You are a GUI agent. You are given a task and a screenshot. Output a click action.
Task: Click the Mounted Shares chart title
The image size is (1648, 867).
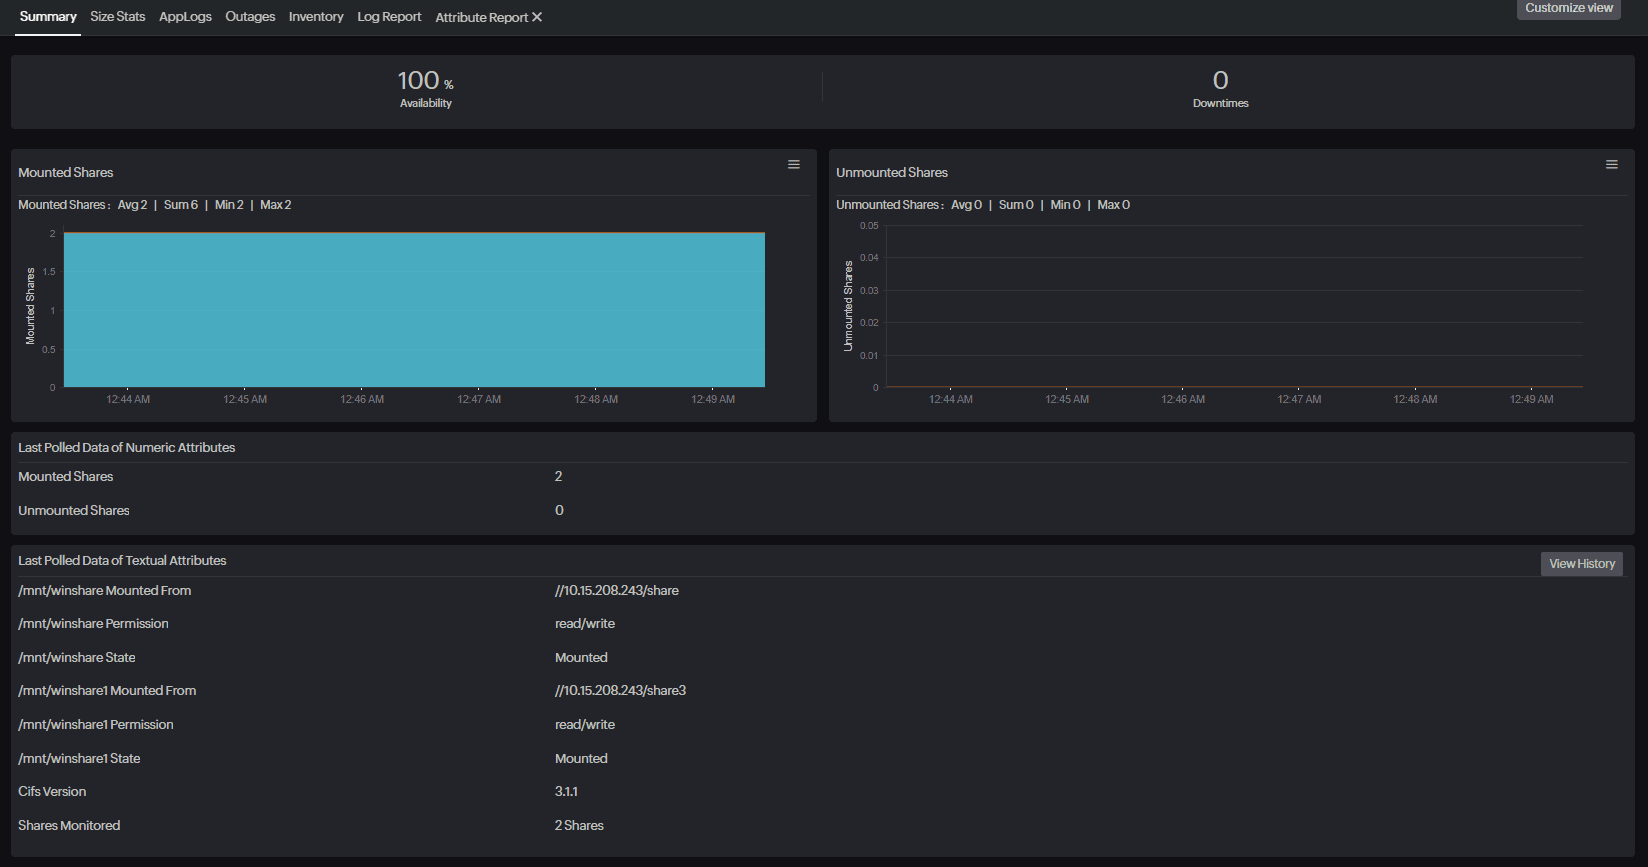point(66,173)
